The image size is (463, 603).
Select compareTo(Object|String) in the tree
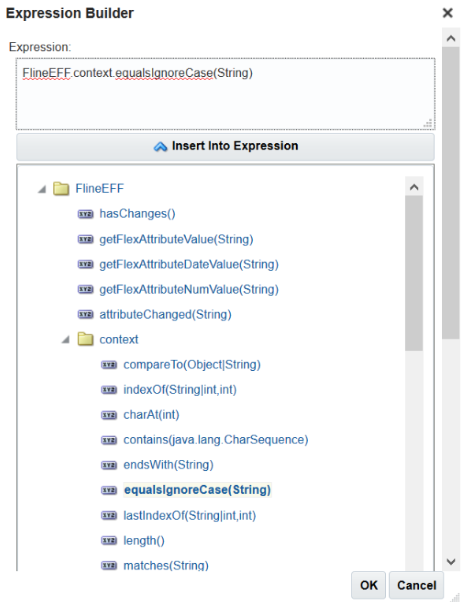point(192,365)
